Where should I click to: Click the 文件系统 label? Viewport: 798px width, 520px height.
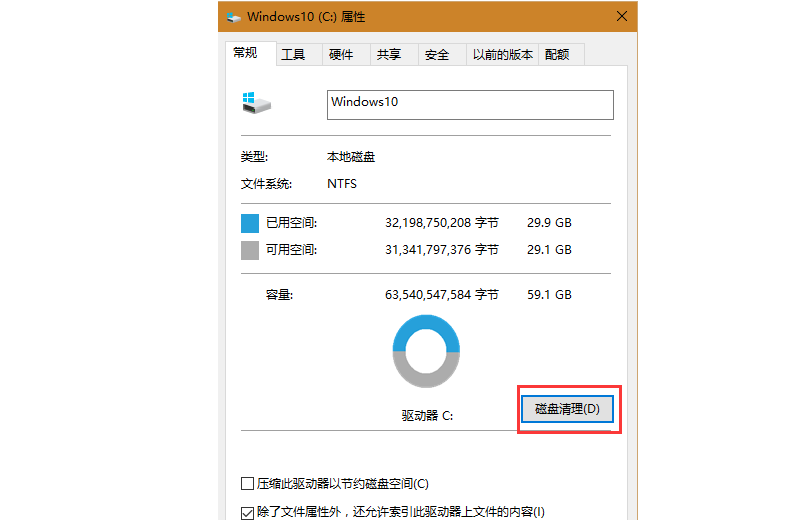click(x=266, y=184)
